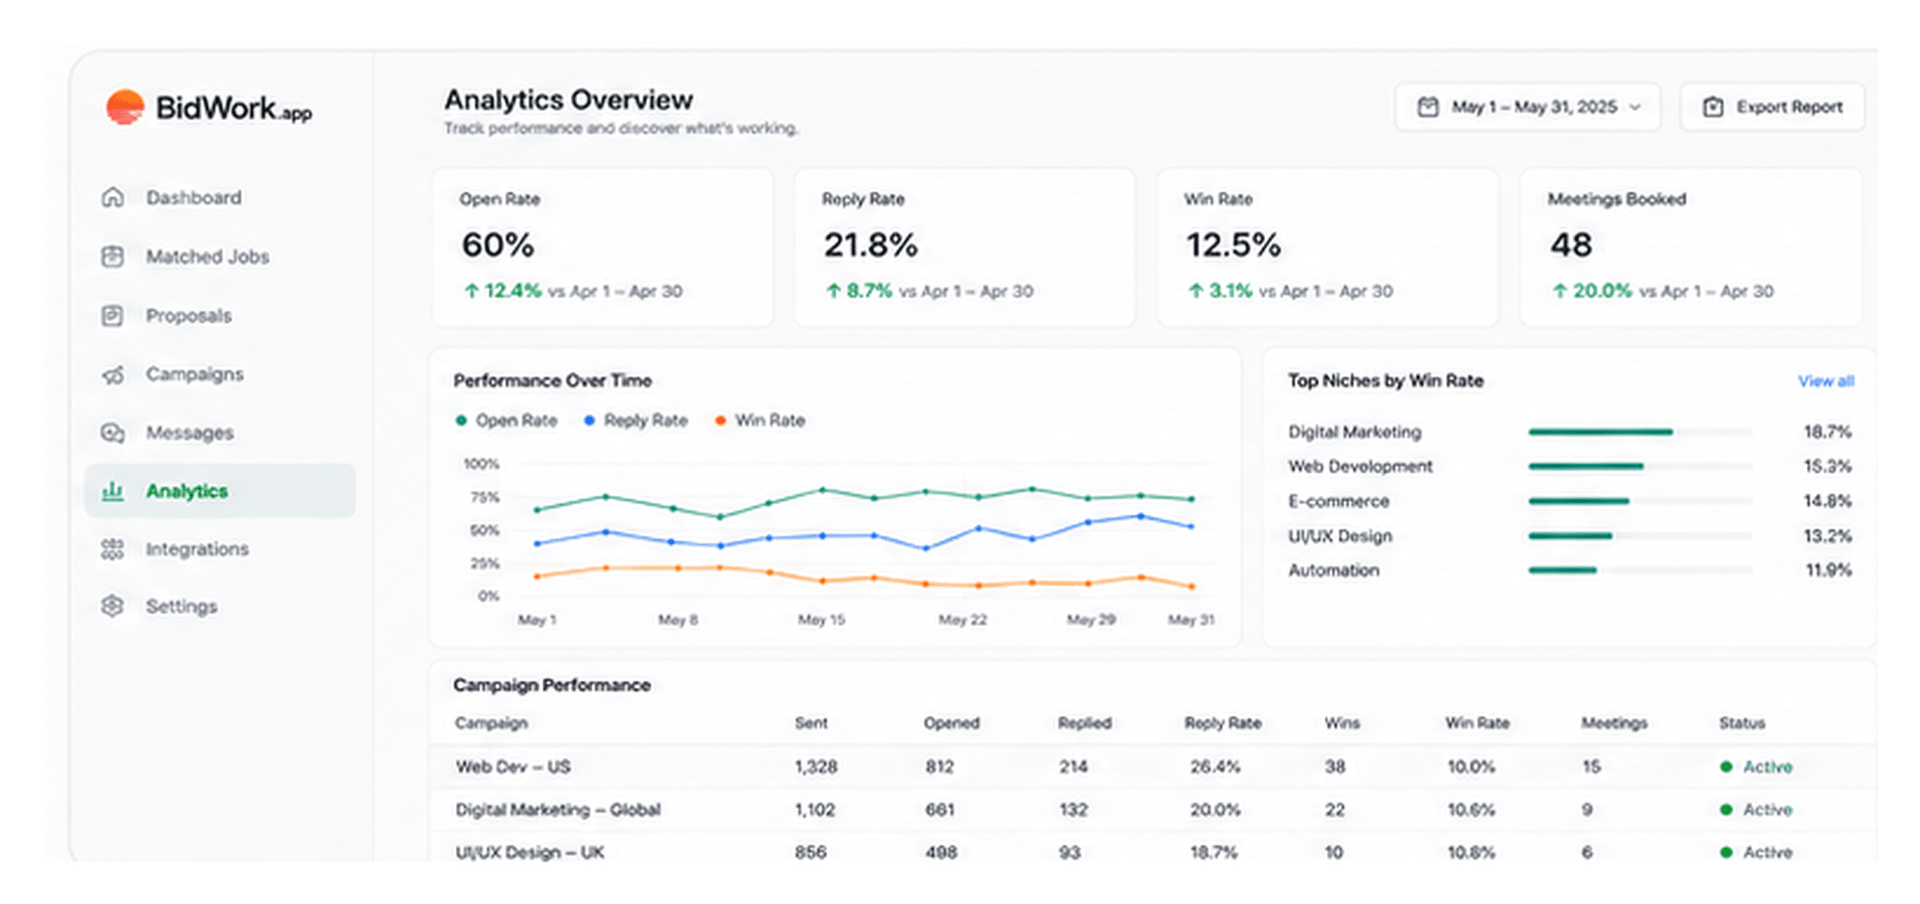Image resolution: width=1920 pixels, height=904 pixels.
Task: Click the date range chevron arrow
Action: pyautogui.click(x=1635, y=107)
